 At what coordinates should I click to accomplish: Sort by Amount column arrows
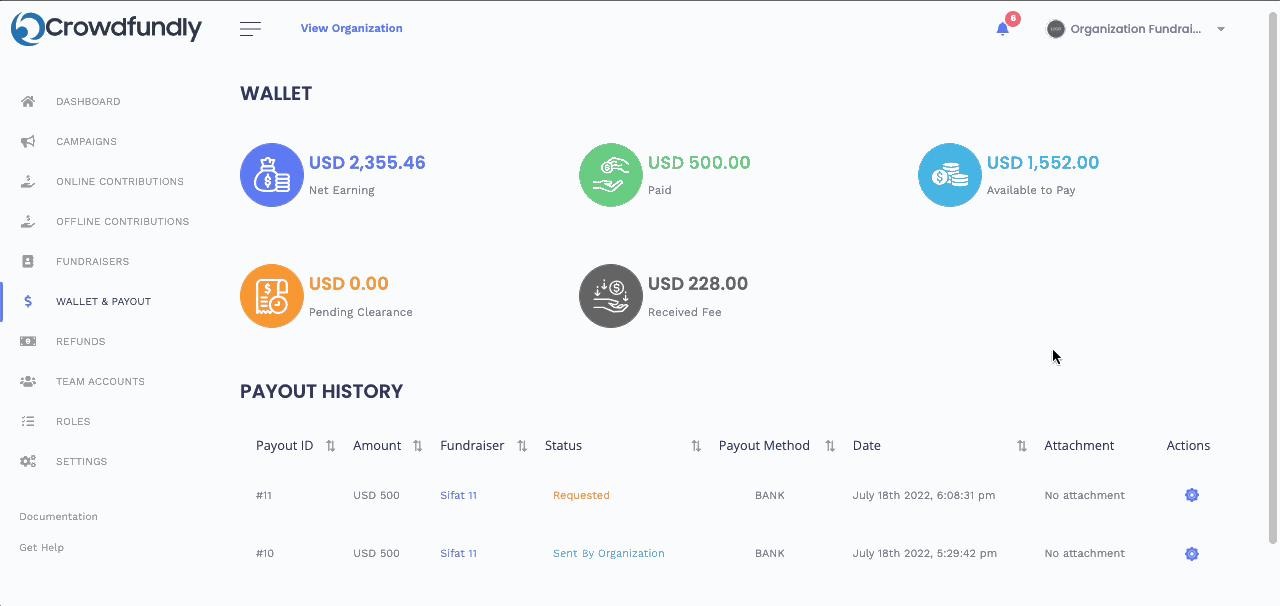[418, 446]
